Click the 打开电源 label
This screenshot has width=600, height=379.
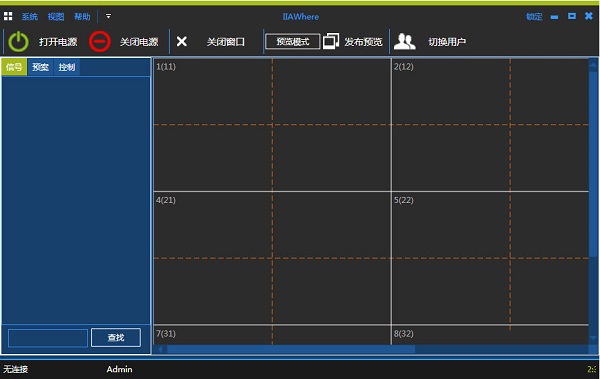pyautogui.click(x=58, y=42)
